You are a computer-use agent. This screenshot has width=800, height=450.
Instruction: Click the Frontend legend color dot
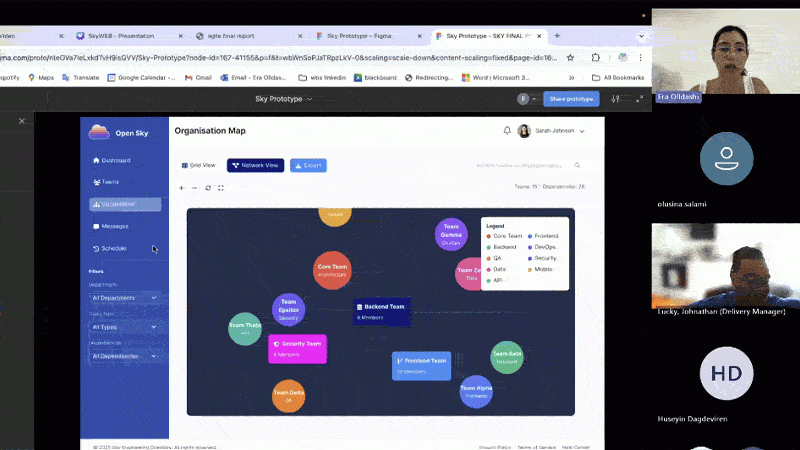tap(530, 236)
